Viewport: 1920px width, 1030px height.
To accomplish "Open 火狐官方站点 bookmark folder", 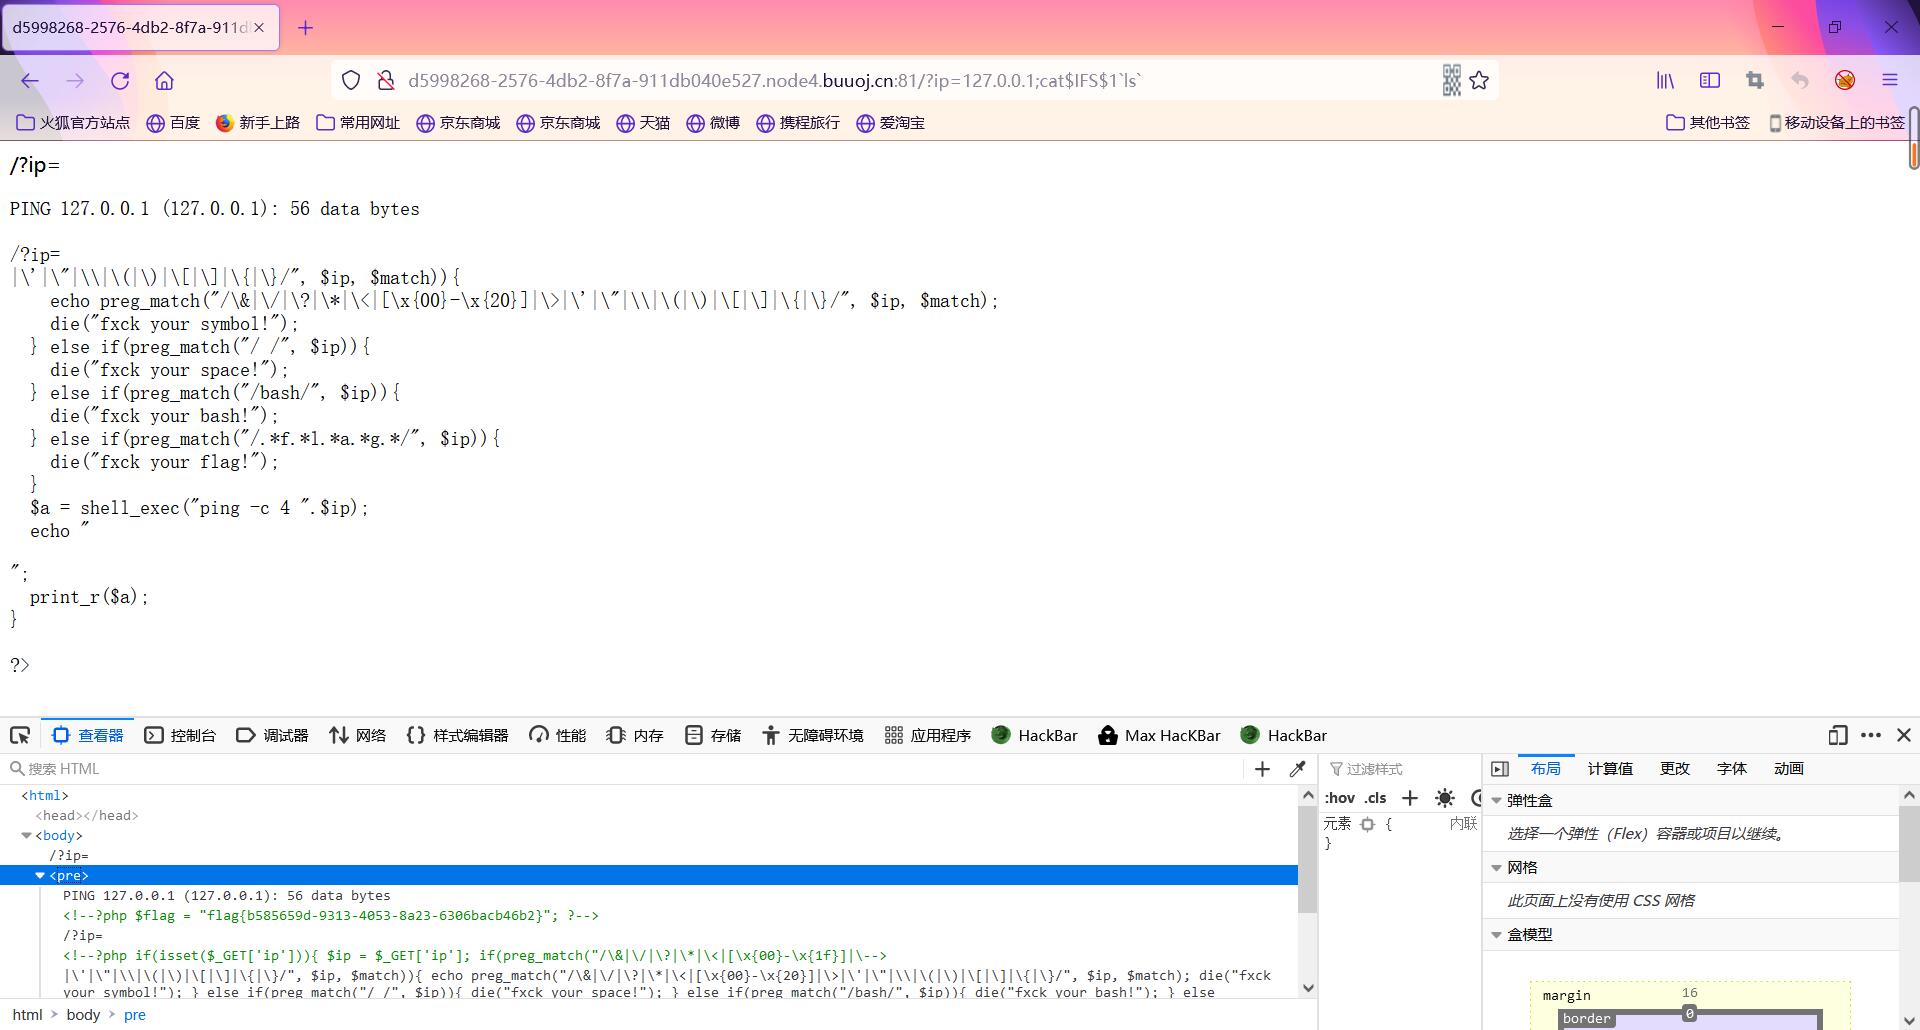I will point(73,123).
